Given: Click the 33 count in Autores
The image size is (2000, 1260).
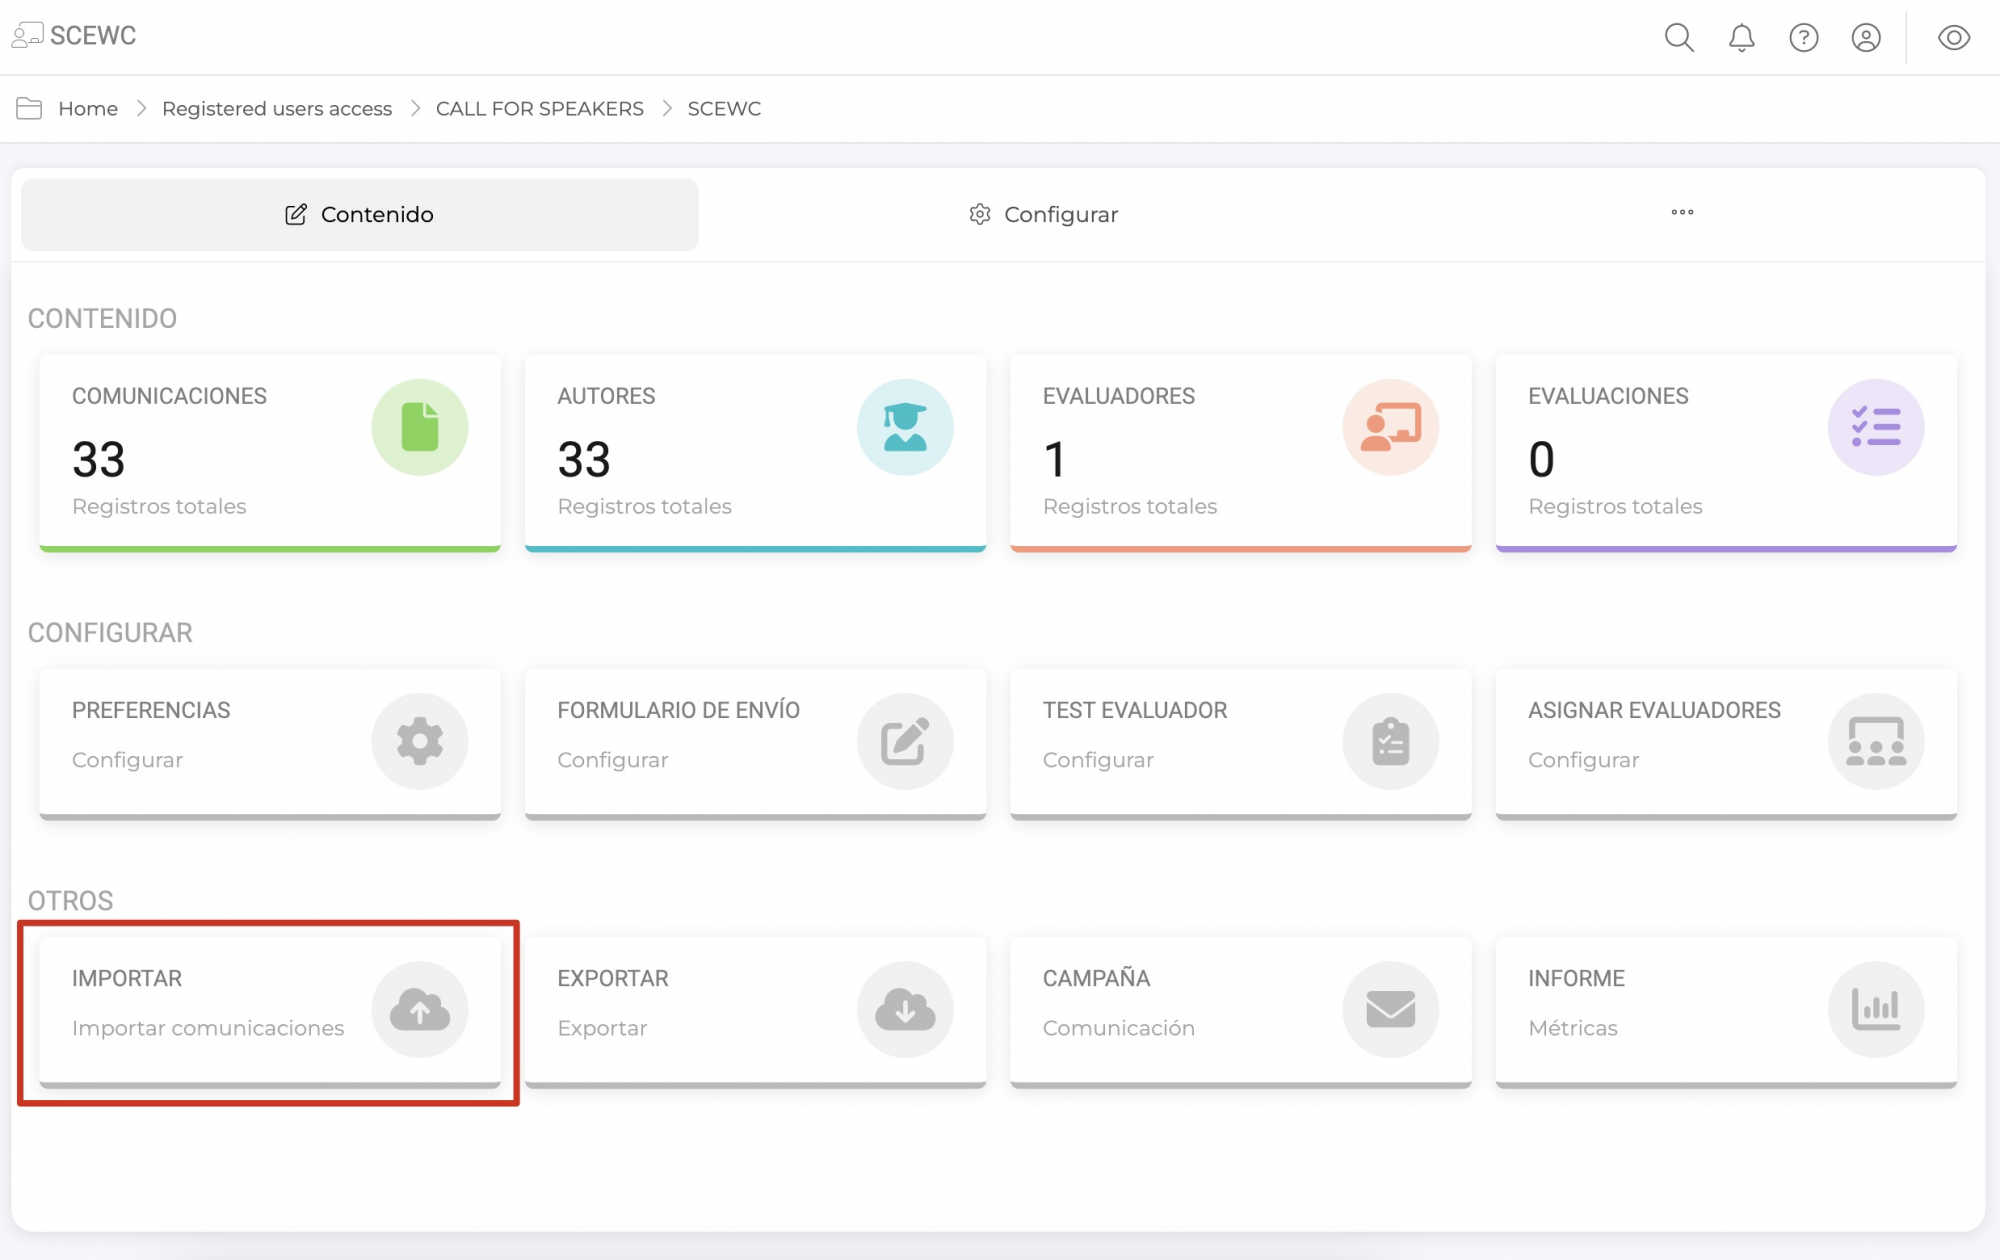Looking at the screenshot, I should [x=584, y=460].
